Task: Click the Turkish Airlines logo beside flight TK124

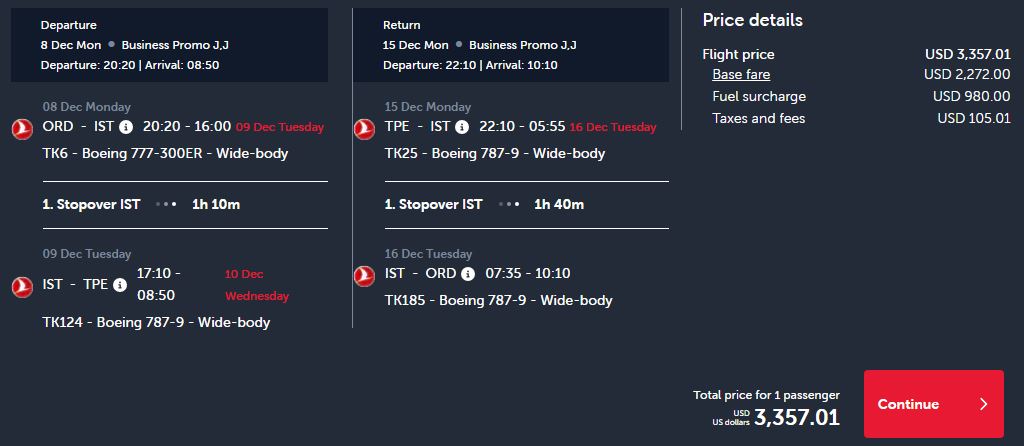Action: [22, 285]
